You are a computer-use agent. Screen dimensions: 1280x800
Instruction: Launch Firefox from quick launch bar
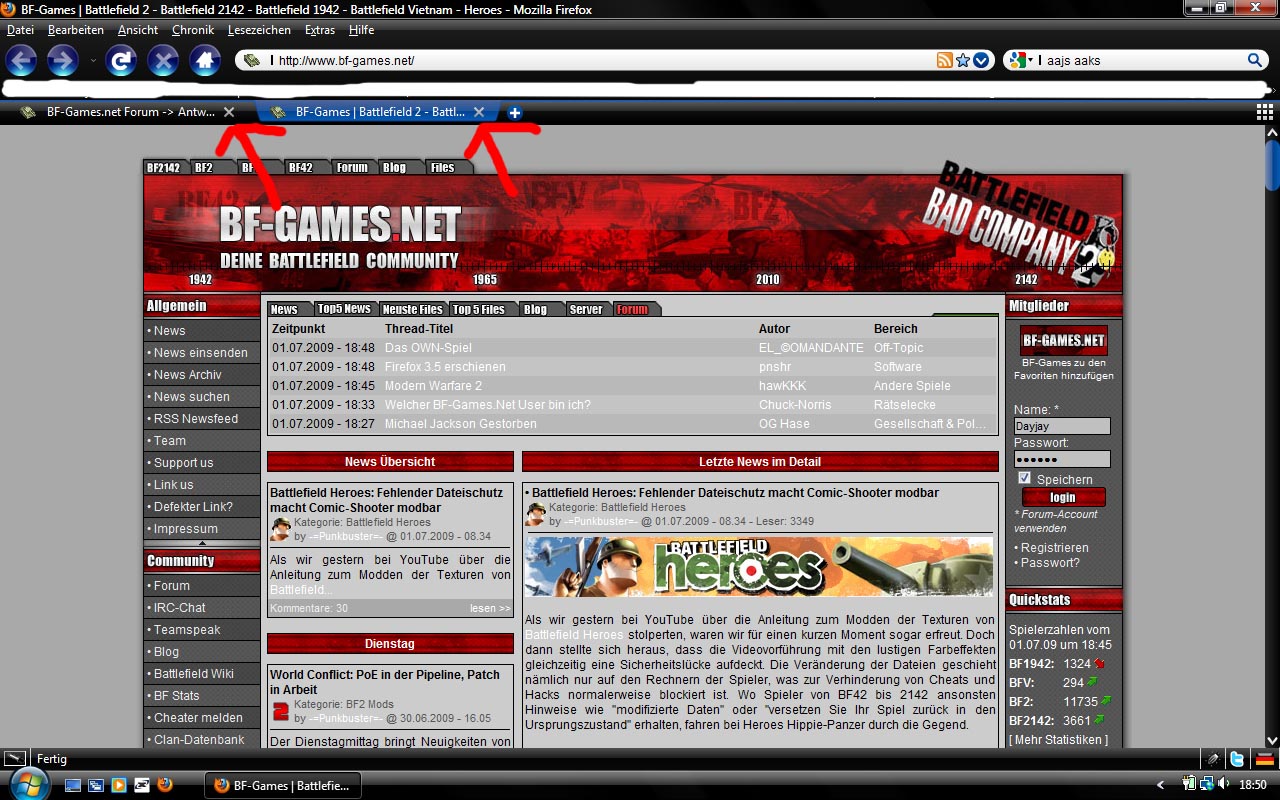[164, 785]
